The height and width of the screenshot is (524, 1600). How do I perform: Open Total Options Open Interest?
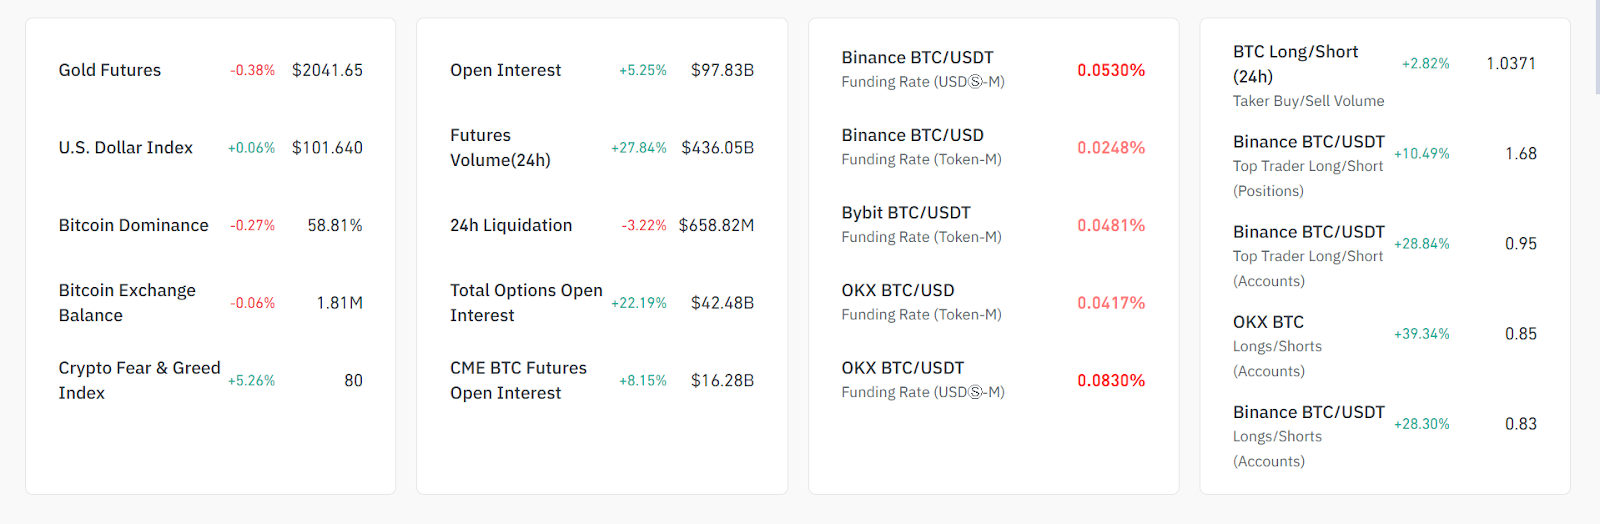point(526,303)
